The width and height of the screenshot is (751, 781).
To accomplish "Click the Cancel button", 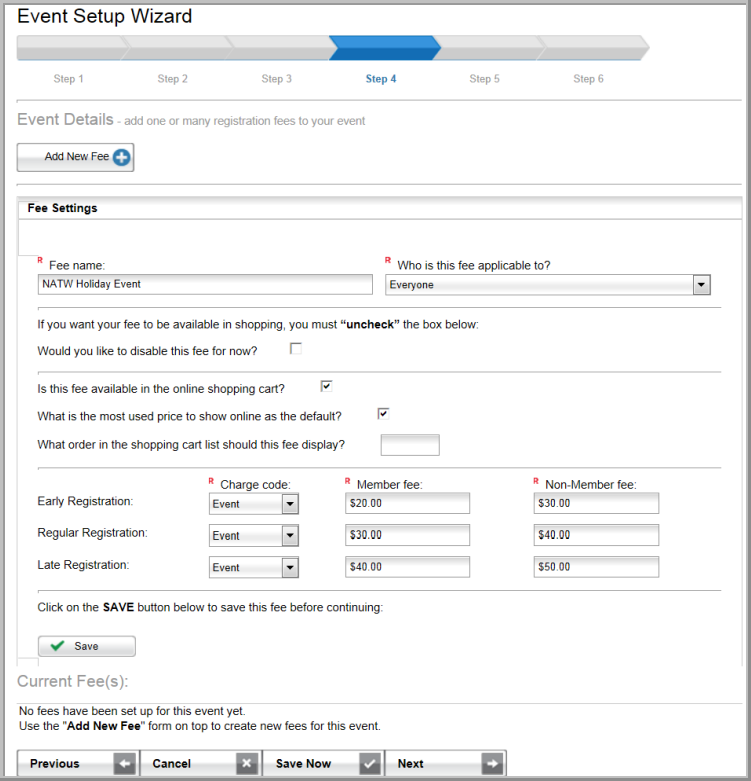I will (x=201, y=764).
